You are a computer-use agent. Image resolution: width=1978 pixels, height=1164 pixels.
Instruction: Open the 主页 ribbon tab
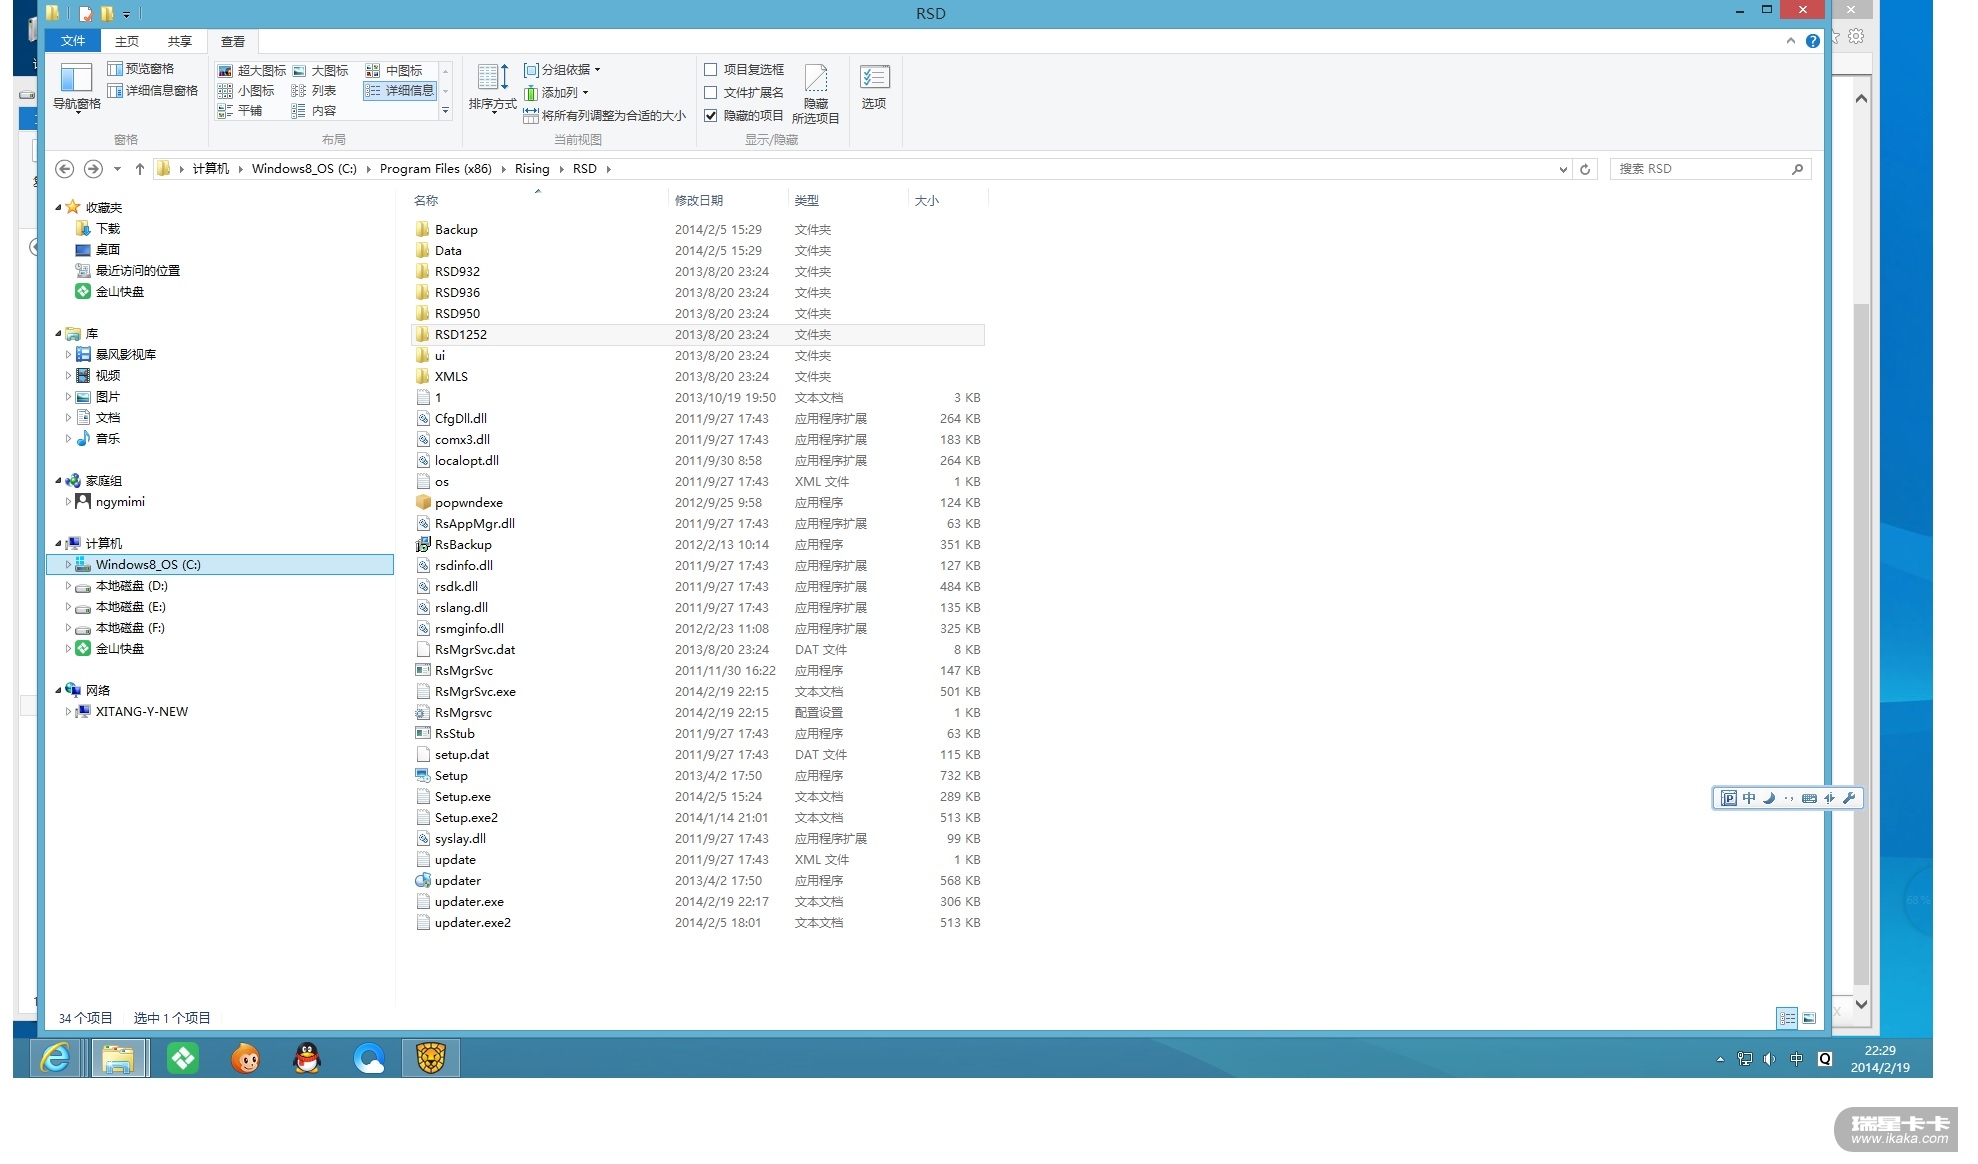(127, 41)
